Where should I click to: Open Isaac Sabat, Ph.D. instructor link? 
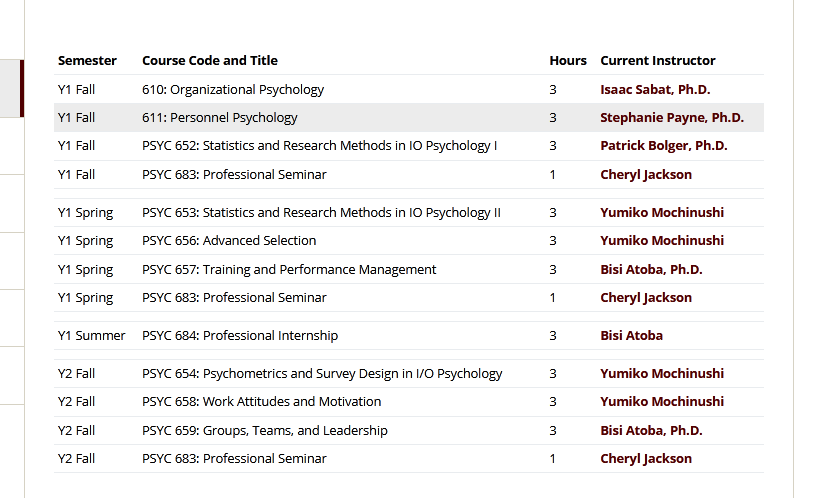tap(655, 90)
